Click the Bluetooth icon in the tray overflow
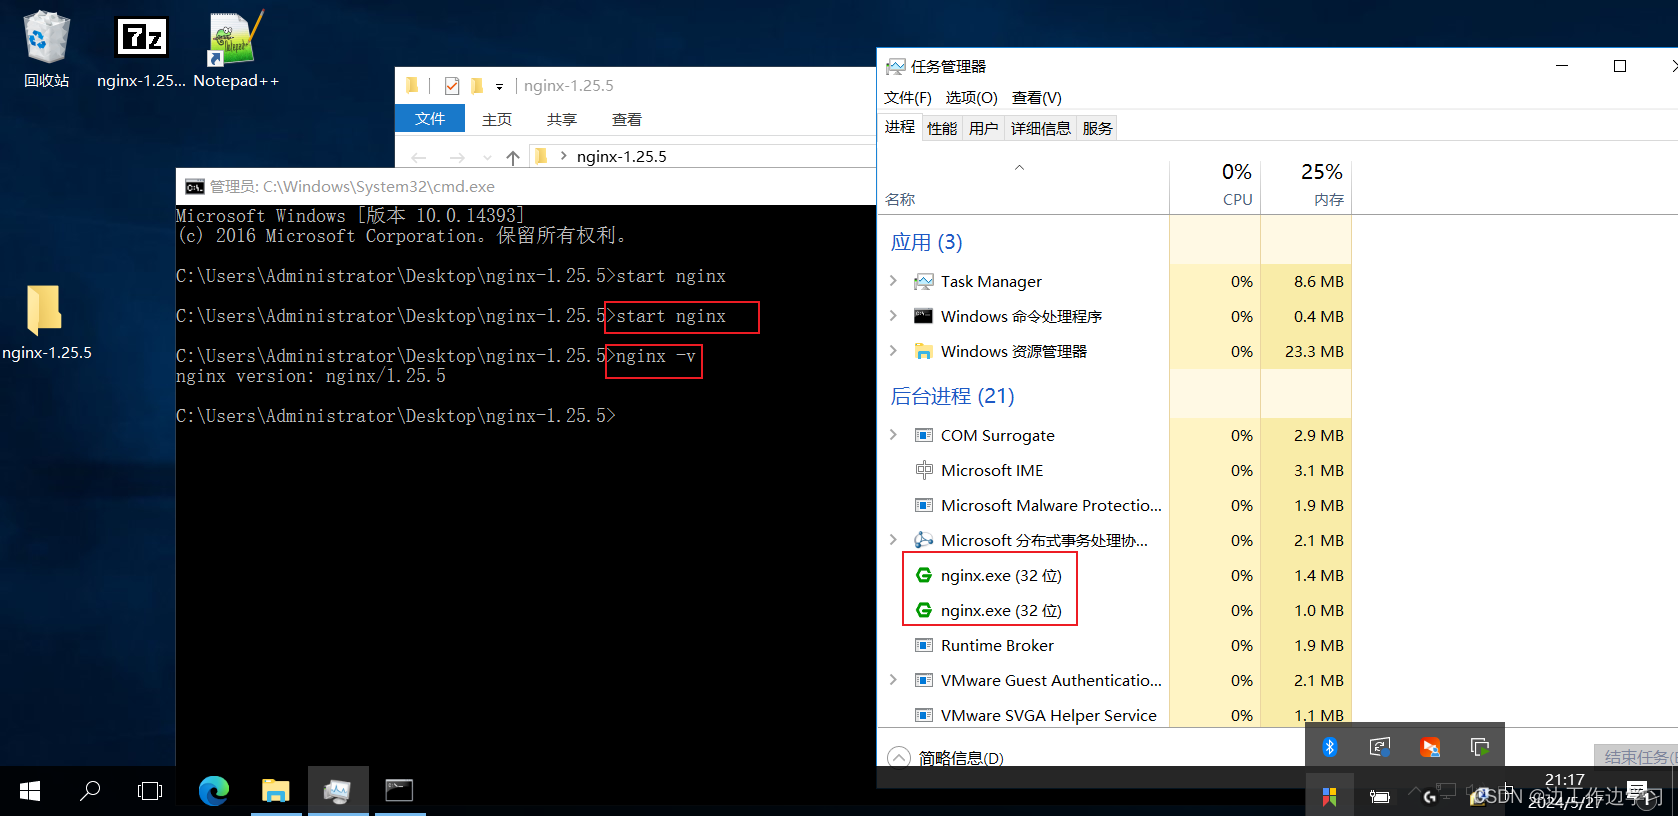1678x816 pixels. click(1330, 747)
